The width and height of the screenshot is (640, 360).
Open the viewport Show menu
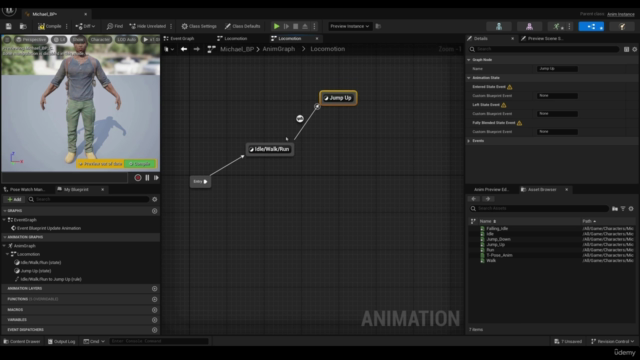pyautogui.click(x=78, y=40)
